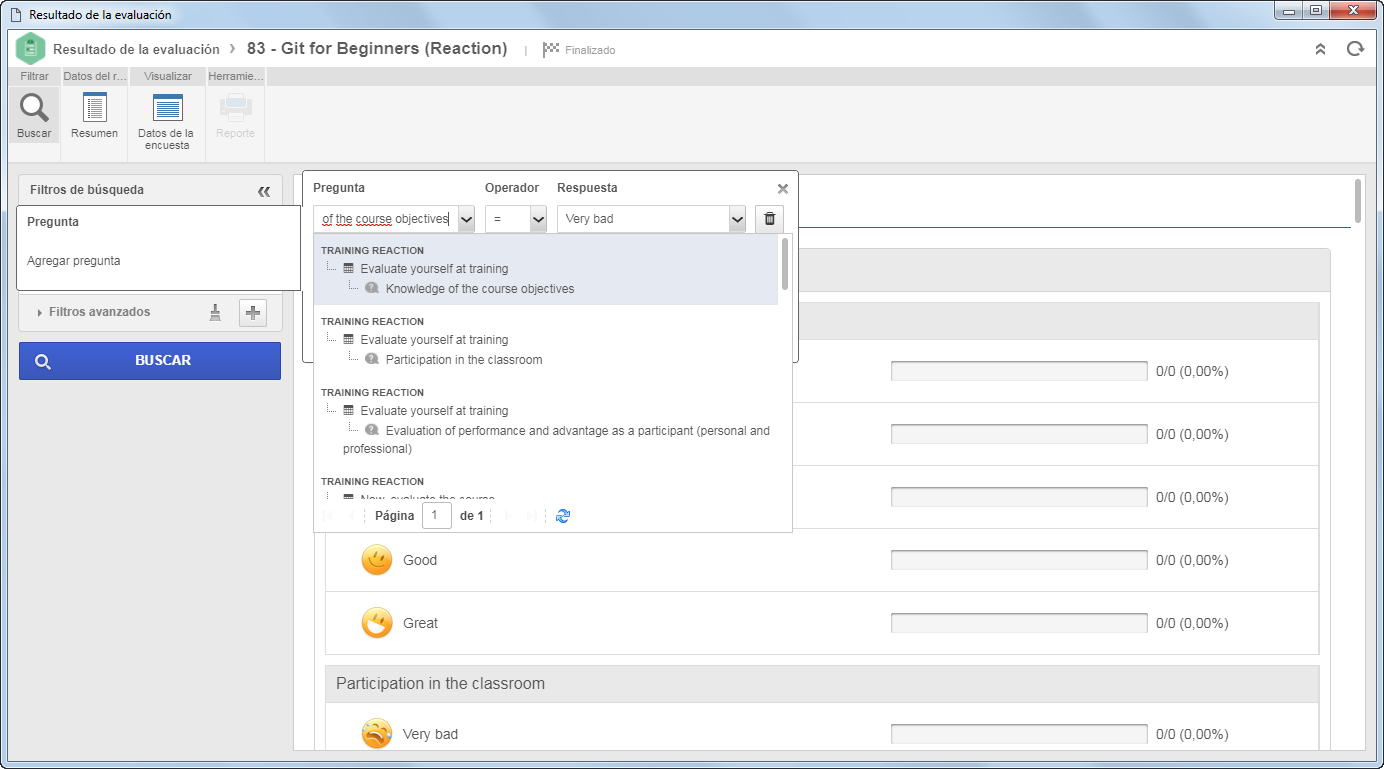
Task: Collapse the header with double up arrows
Action: (1320, 49)
